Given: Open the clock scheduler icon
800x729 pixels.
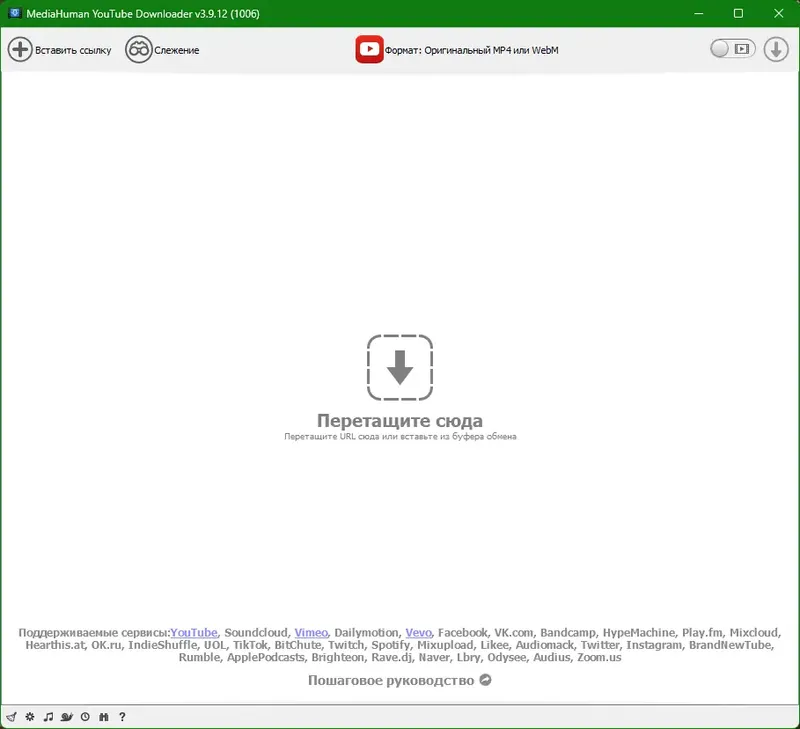Looking at the screenshot, I should (x=85, y=717).
